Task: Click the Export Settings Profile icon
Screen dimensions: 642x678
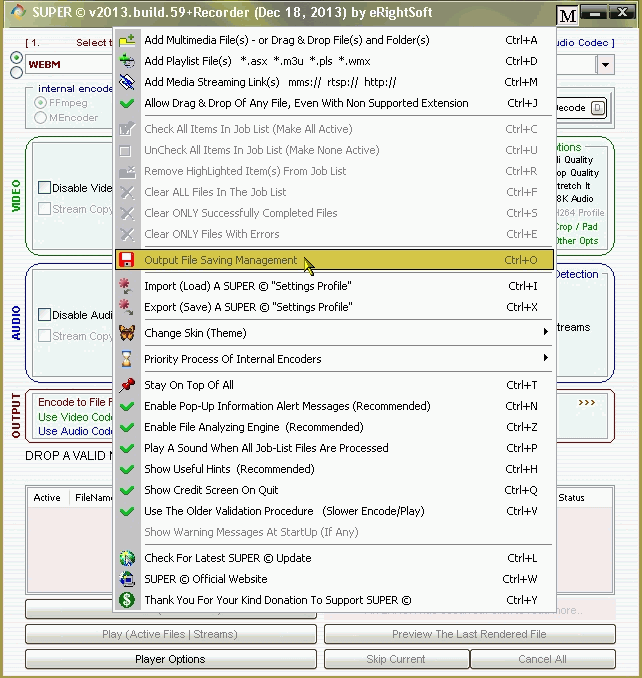Action: coord(126,307)
